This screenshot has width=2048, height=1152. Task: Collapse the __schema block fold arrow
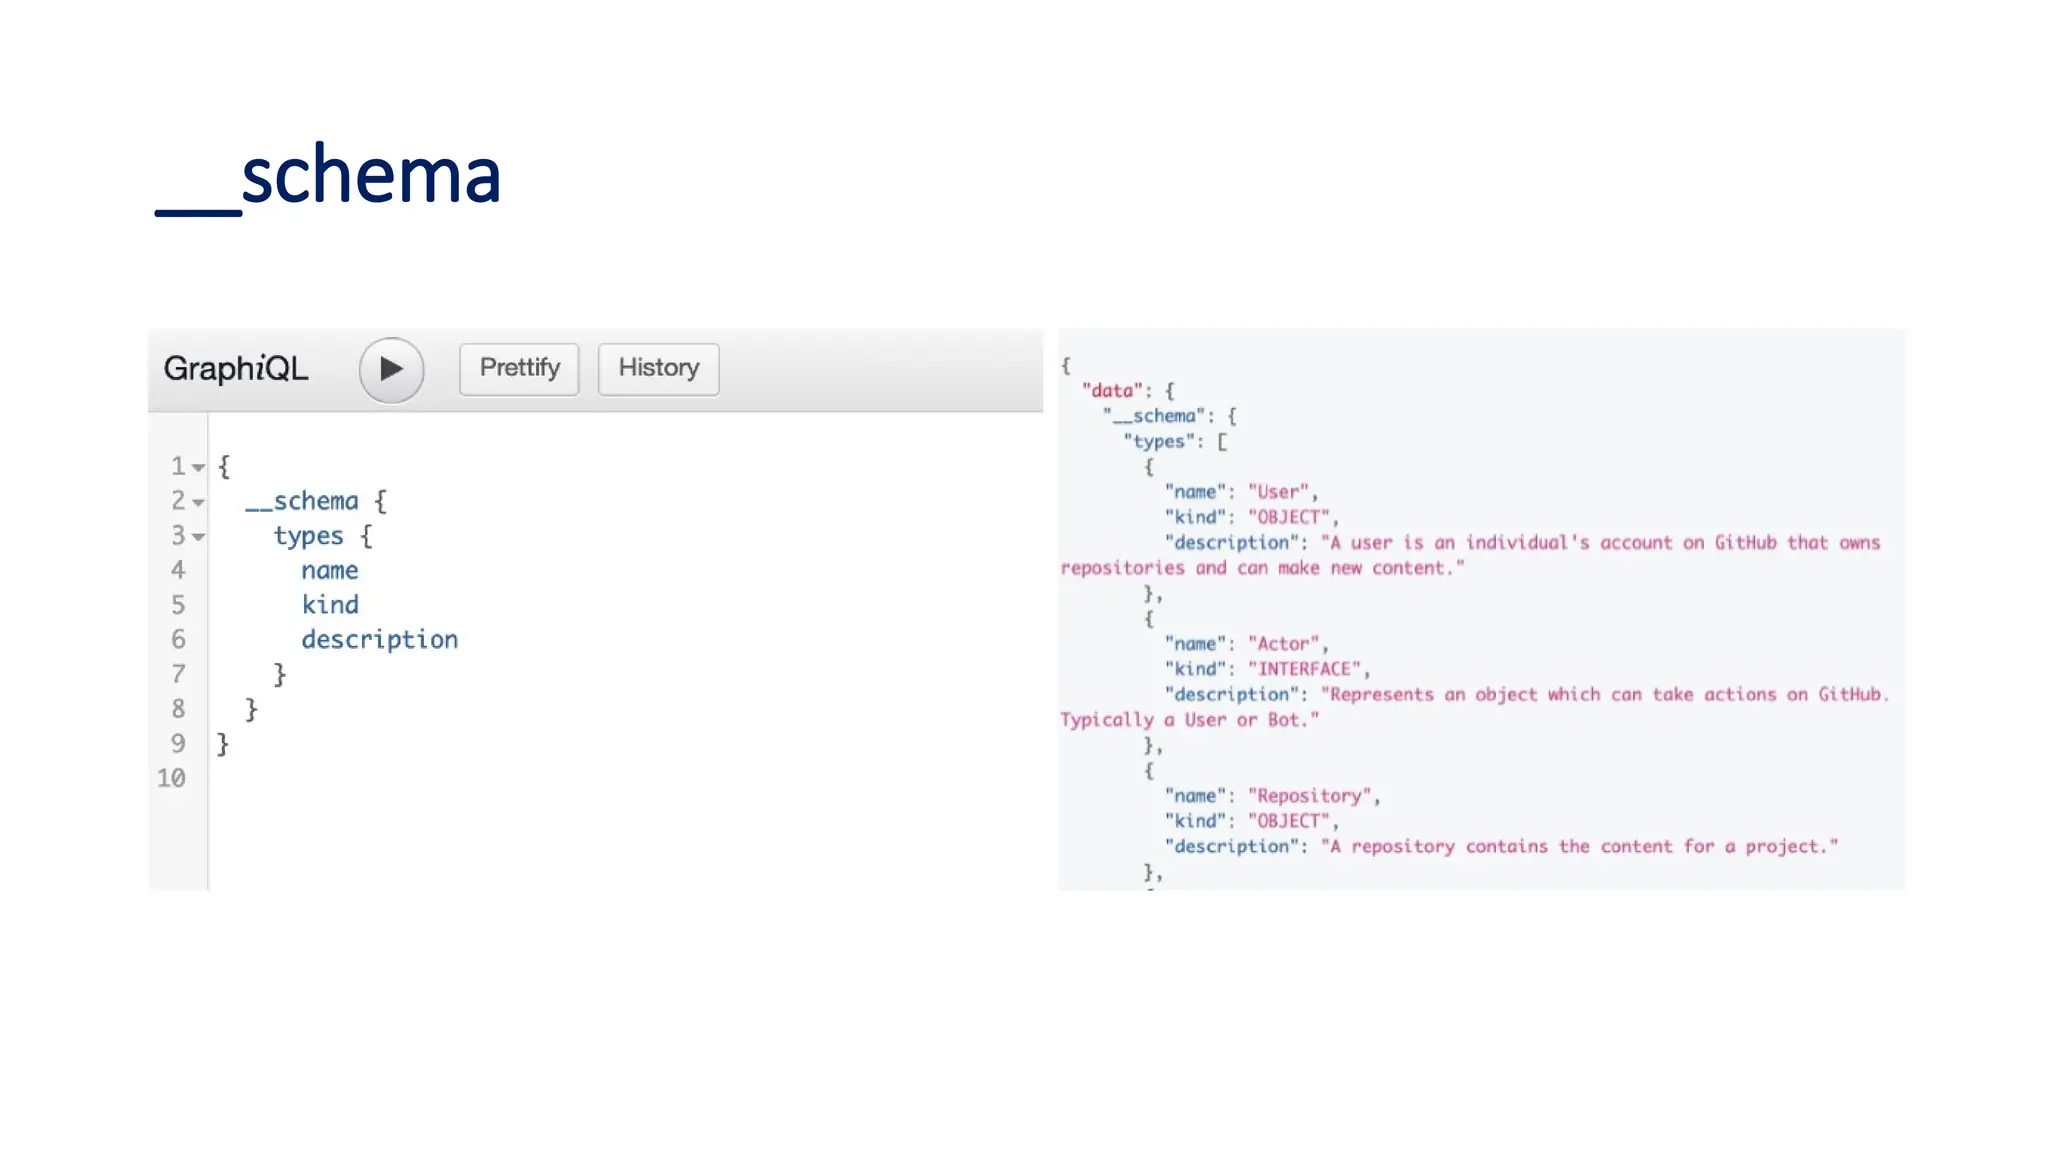199,503
